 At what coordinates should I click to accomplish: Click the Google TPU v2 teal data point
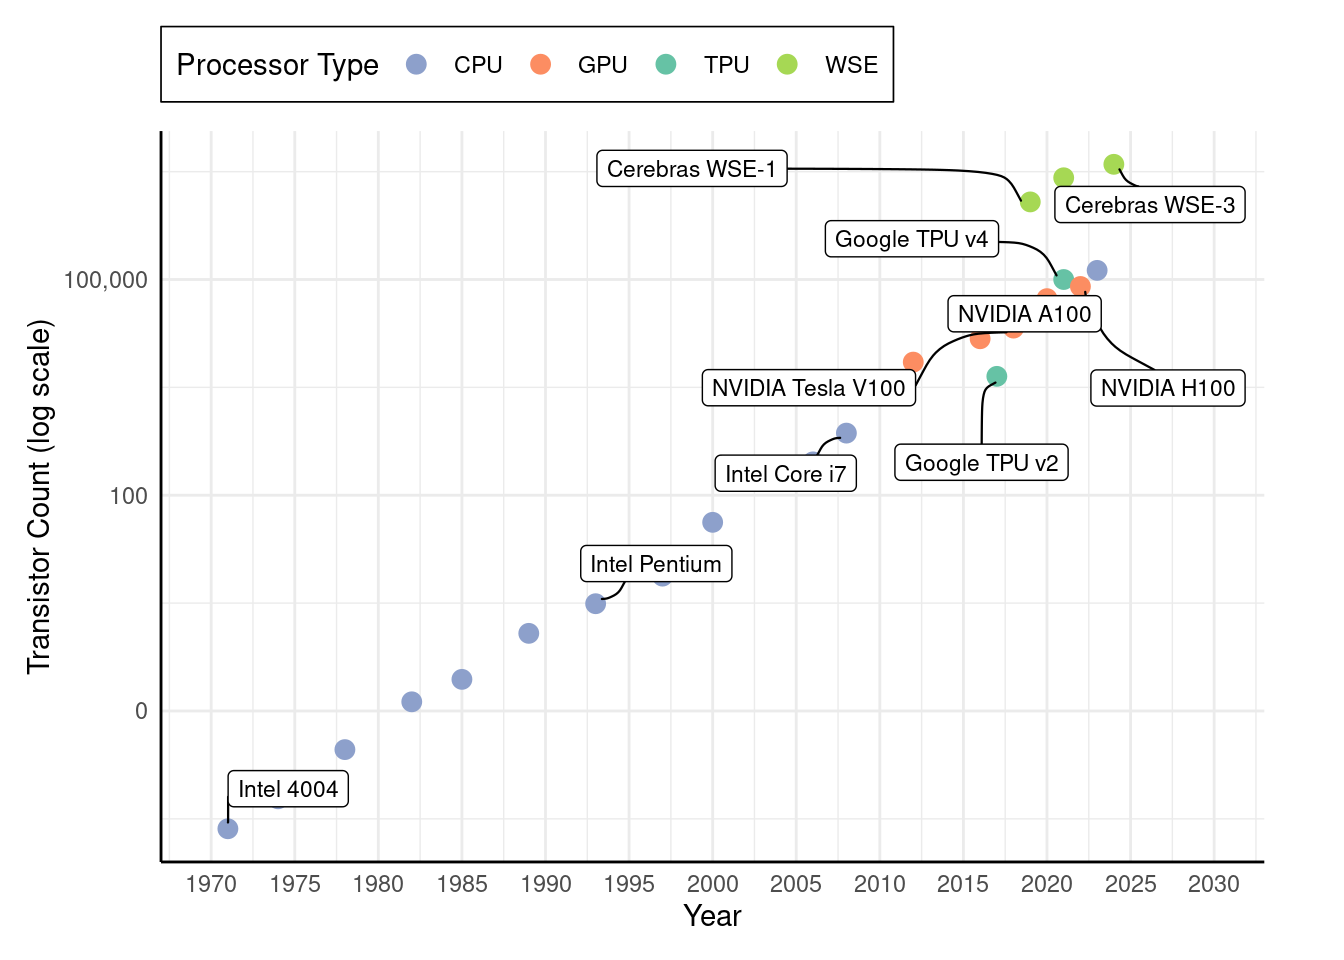(996, 377)
